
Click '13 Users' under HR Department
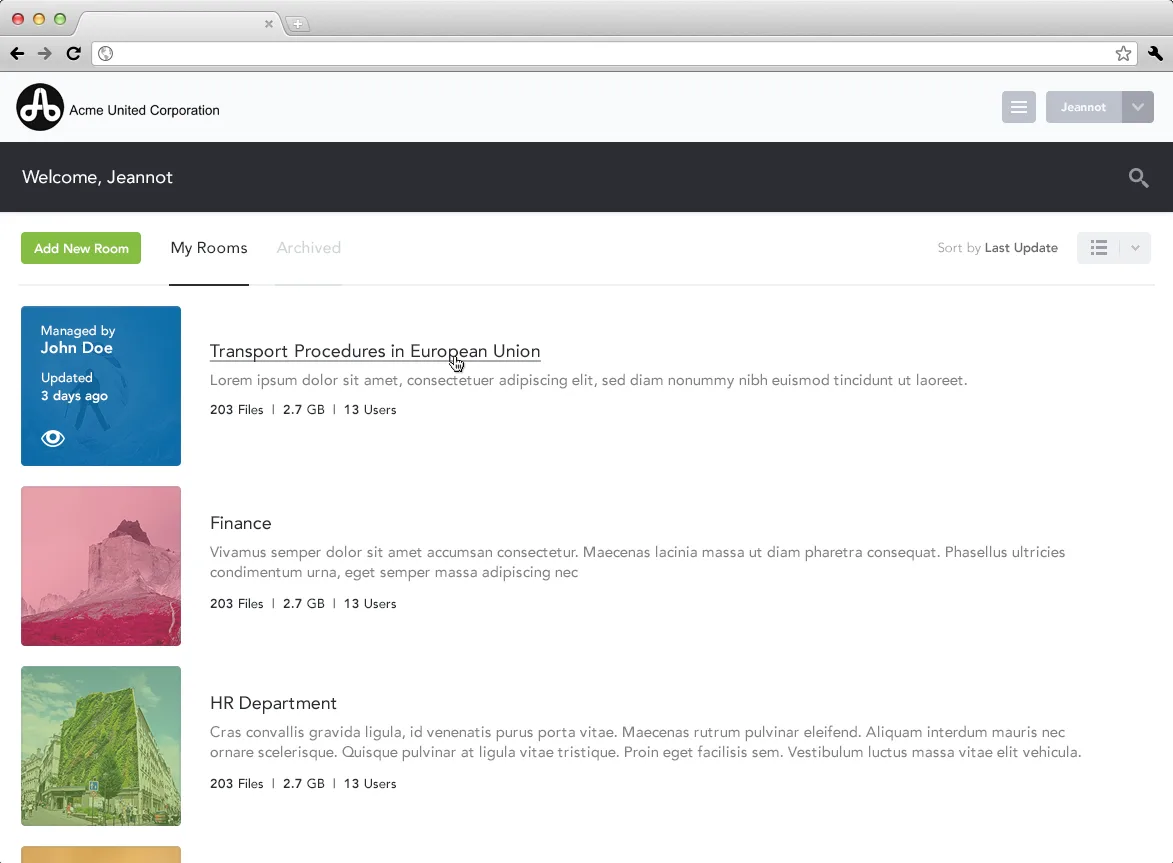370,784
